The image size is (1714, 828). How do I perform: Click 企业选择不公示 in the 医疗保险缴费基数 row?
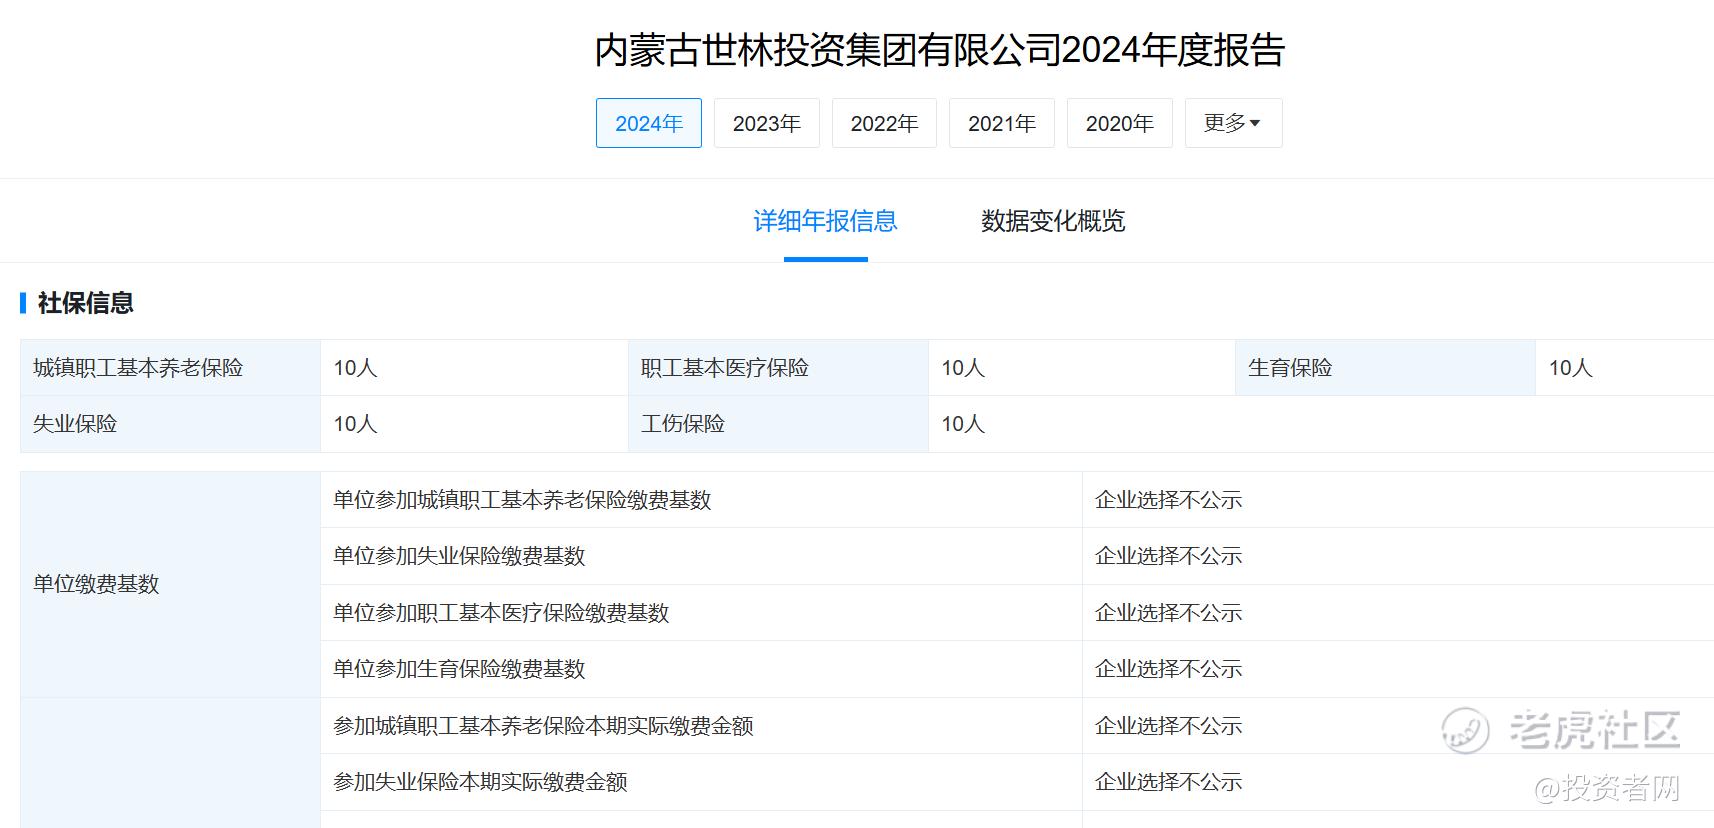tap(1168, 613)
